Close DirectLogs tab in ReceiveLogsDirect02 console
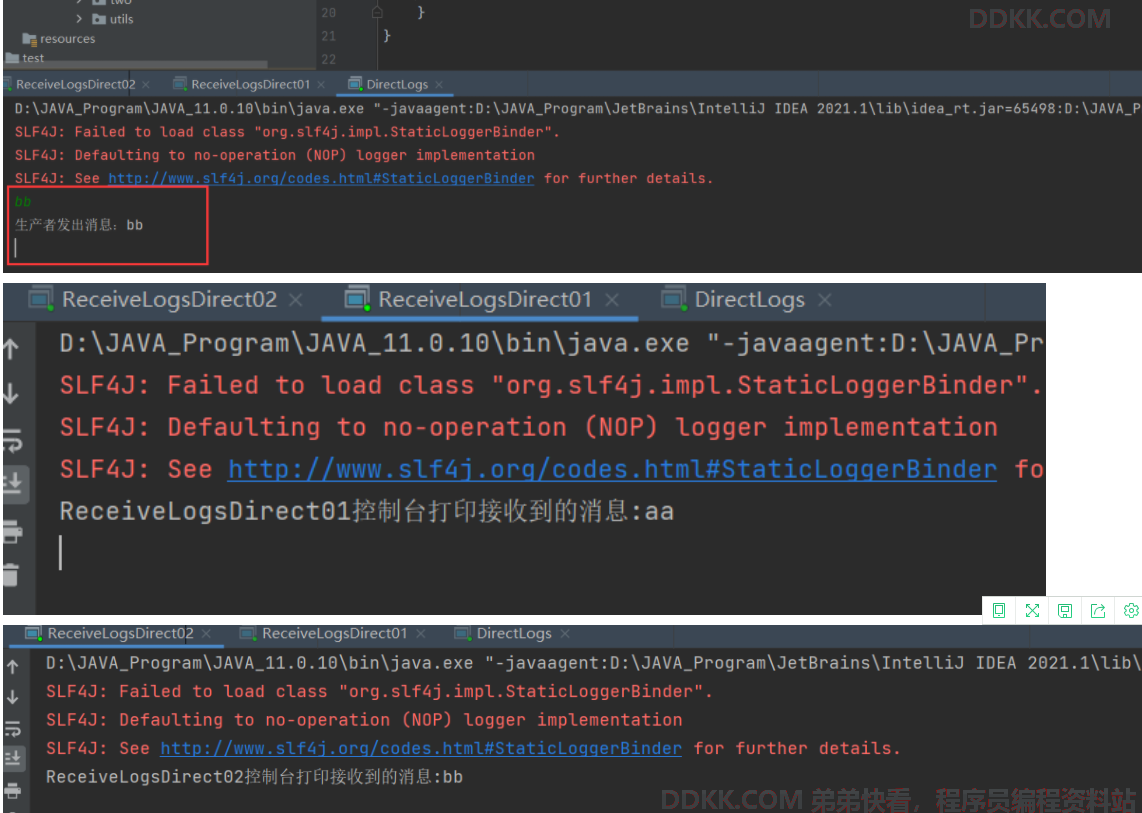1142x813 pixels. pyautogui.click(x=564, y=634)
